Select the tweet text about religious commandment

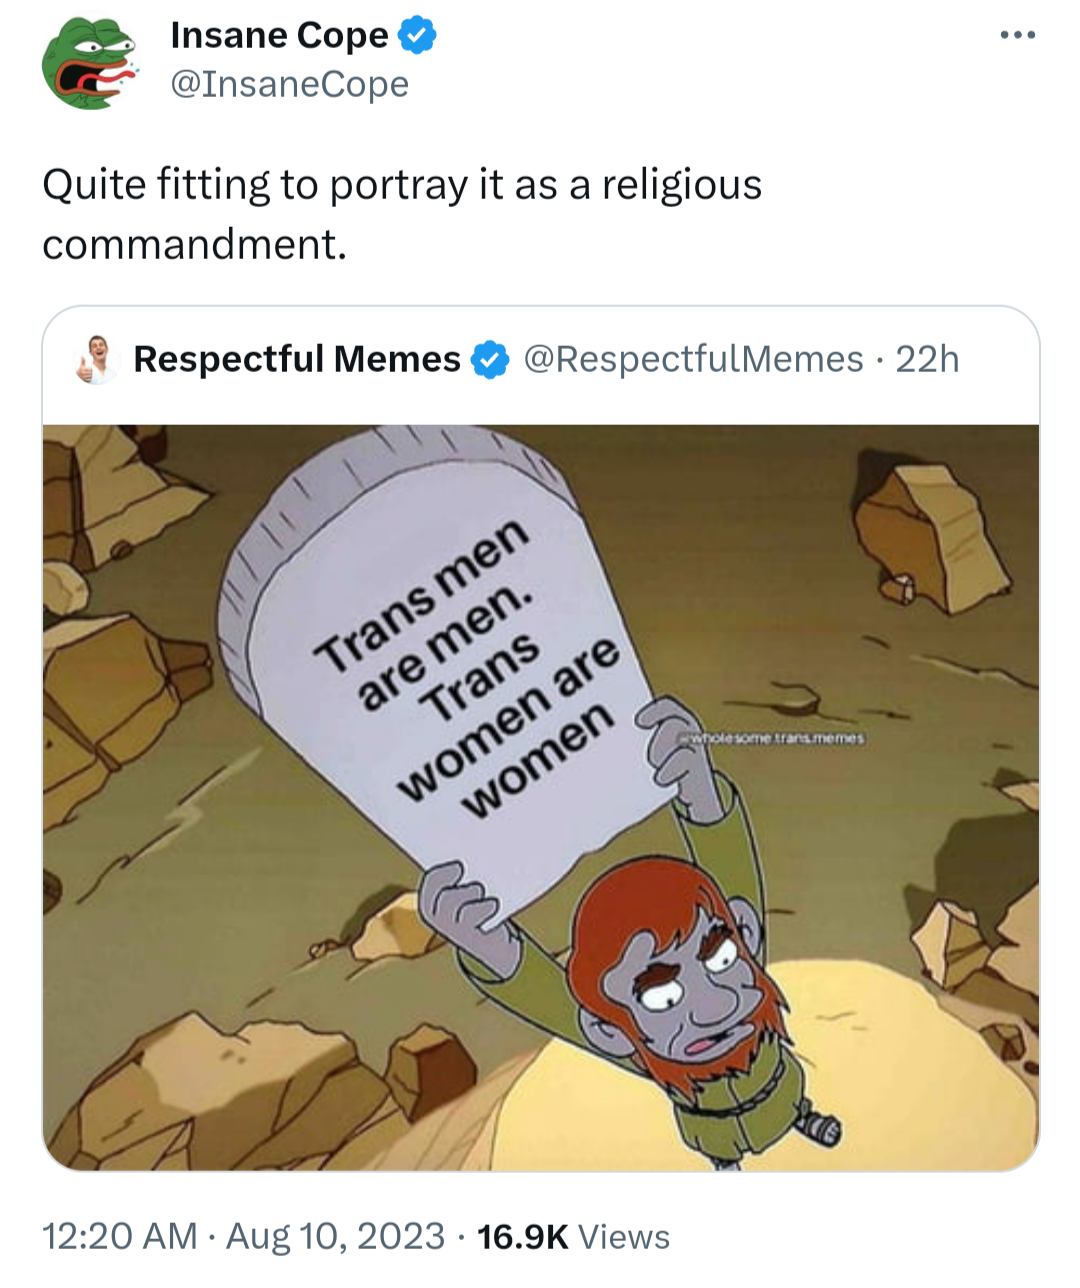click(402, 214)
